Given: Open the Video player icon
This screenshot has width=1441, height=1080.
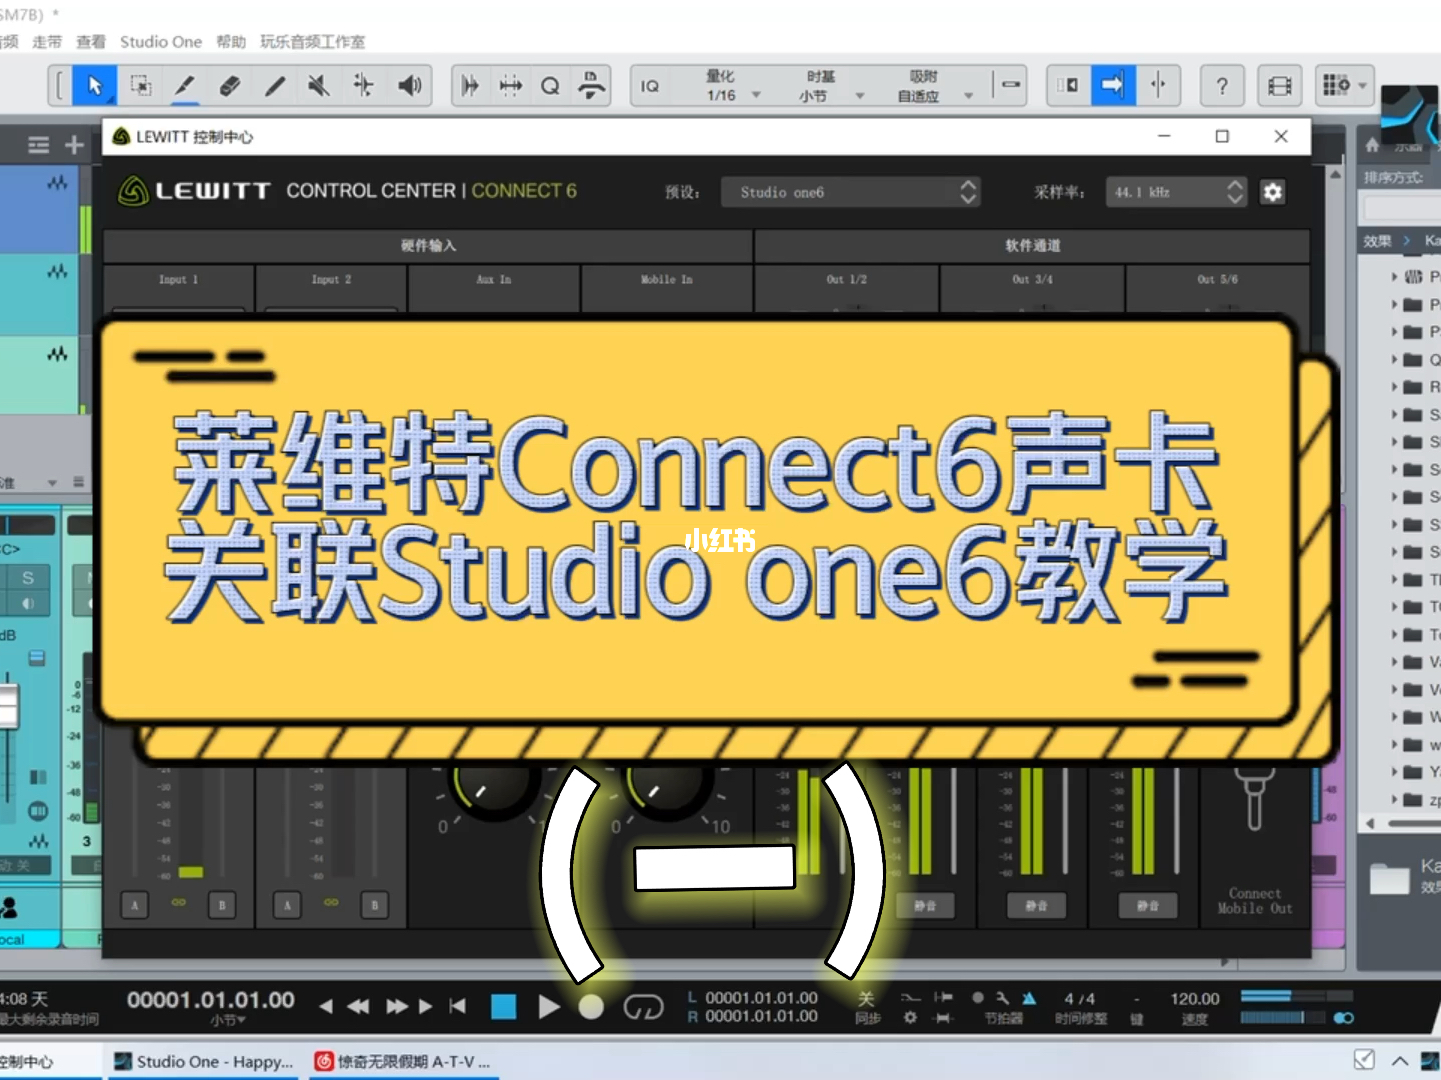Looking at the screenshot, I should coord(1280,86).
